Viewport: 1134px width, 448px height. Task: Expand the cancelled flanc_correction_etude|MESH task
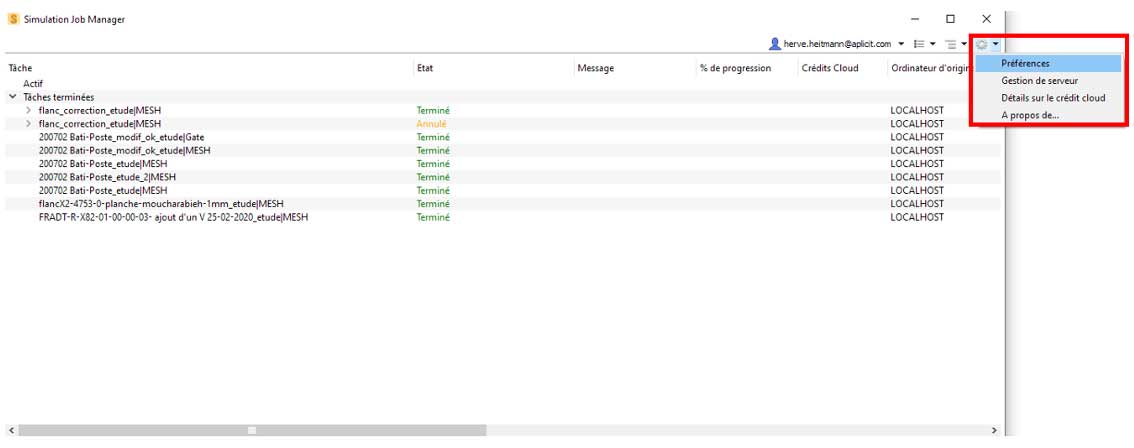coord(28,123)
